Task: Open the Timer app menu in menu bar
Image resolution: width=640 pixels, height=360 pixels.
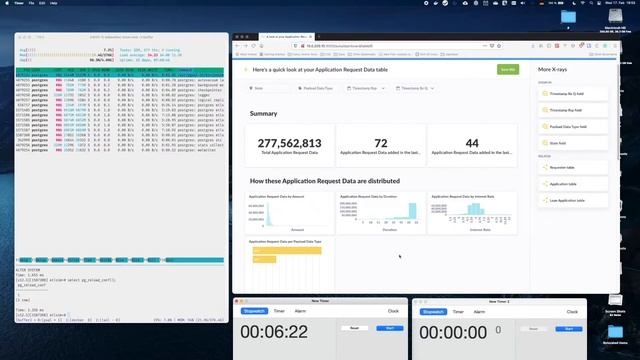Action: pyautogui.click(x=19, y=3)
